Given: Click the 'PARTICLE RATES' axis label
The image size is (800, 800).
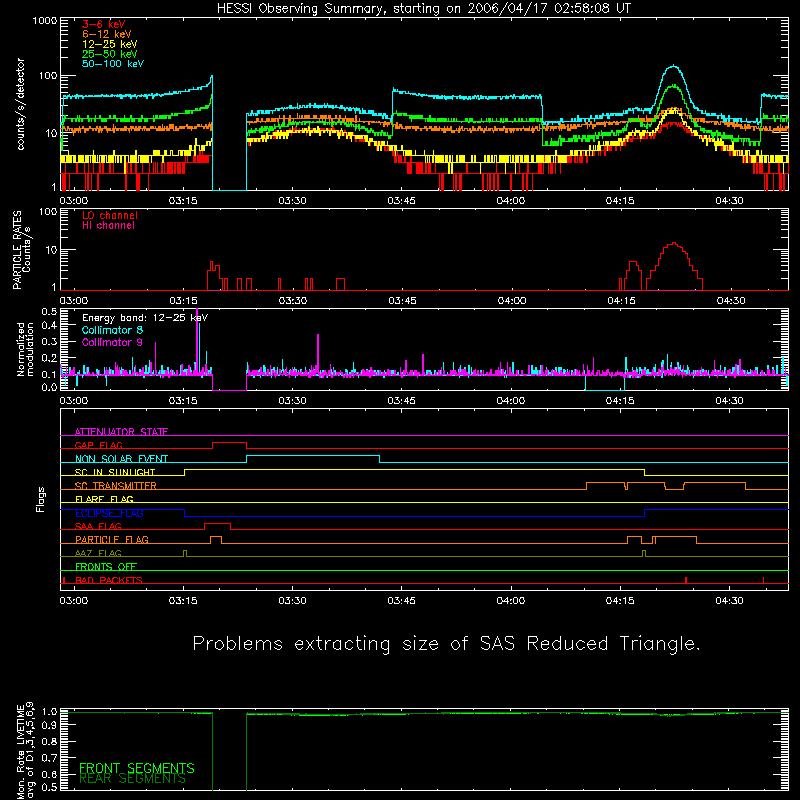Looking at the screenshot, I should pyautogui.click(x=17, y=250).
